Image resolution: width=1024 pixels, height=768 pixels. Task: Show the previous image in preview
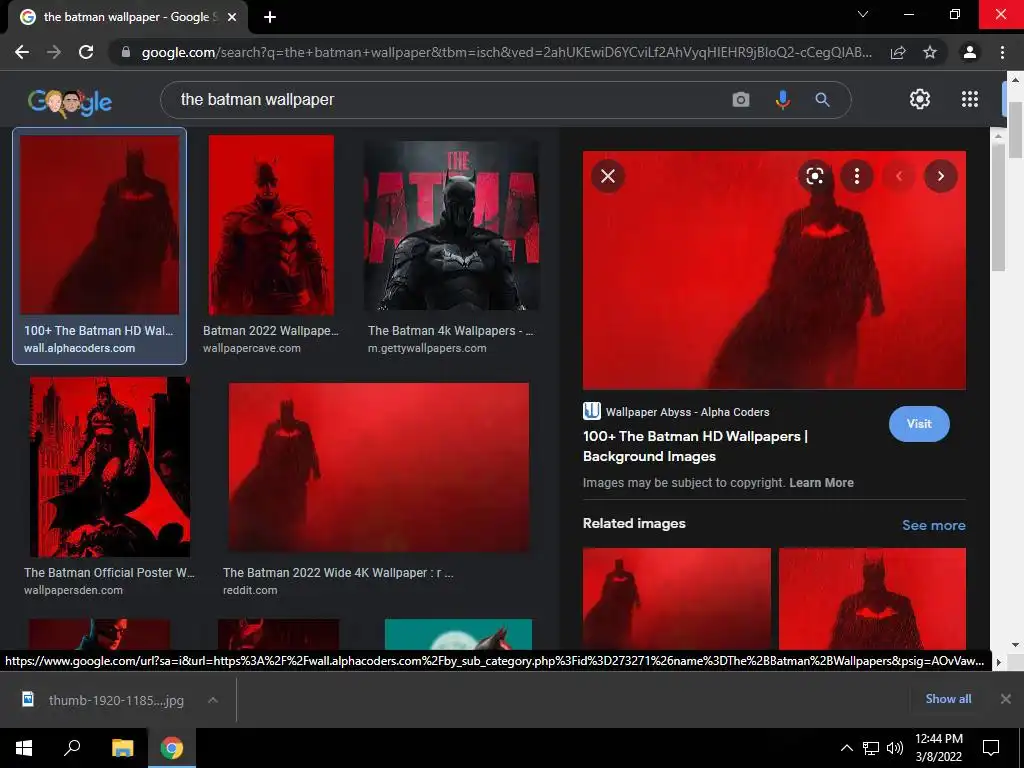click(899, 176)
